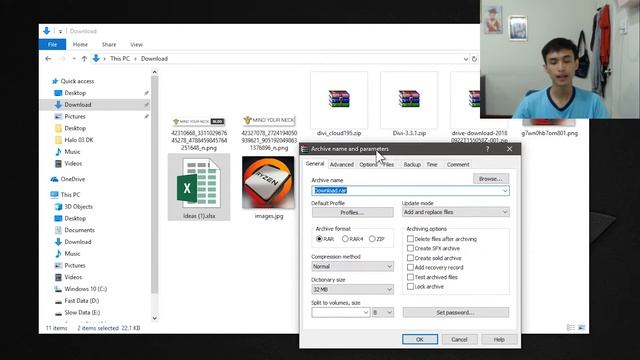The image size is (640, 360).
Task: Open the Share ribbon tab
Action: click(x=109, y=44)
